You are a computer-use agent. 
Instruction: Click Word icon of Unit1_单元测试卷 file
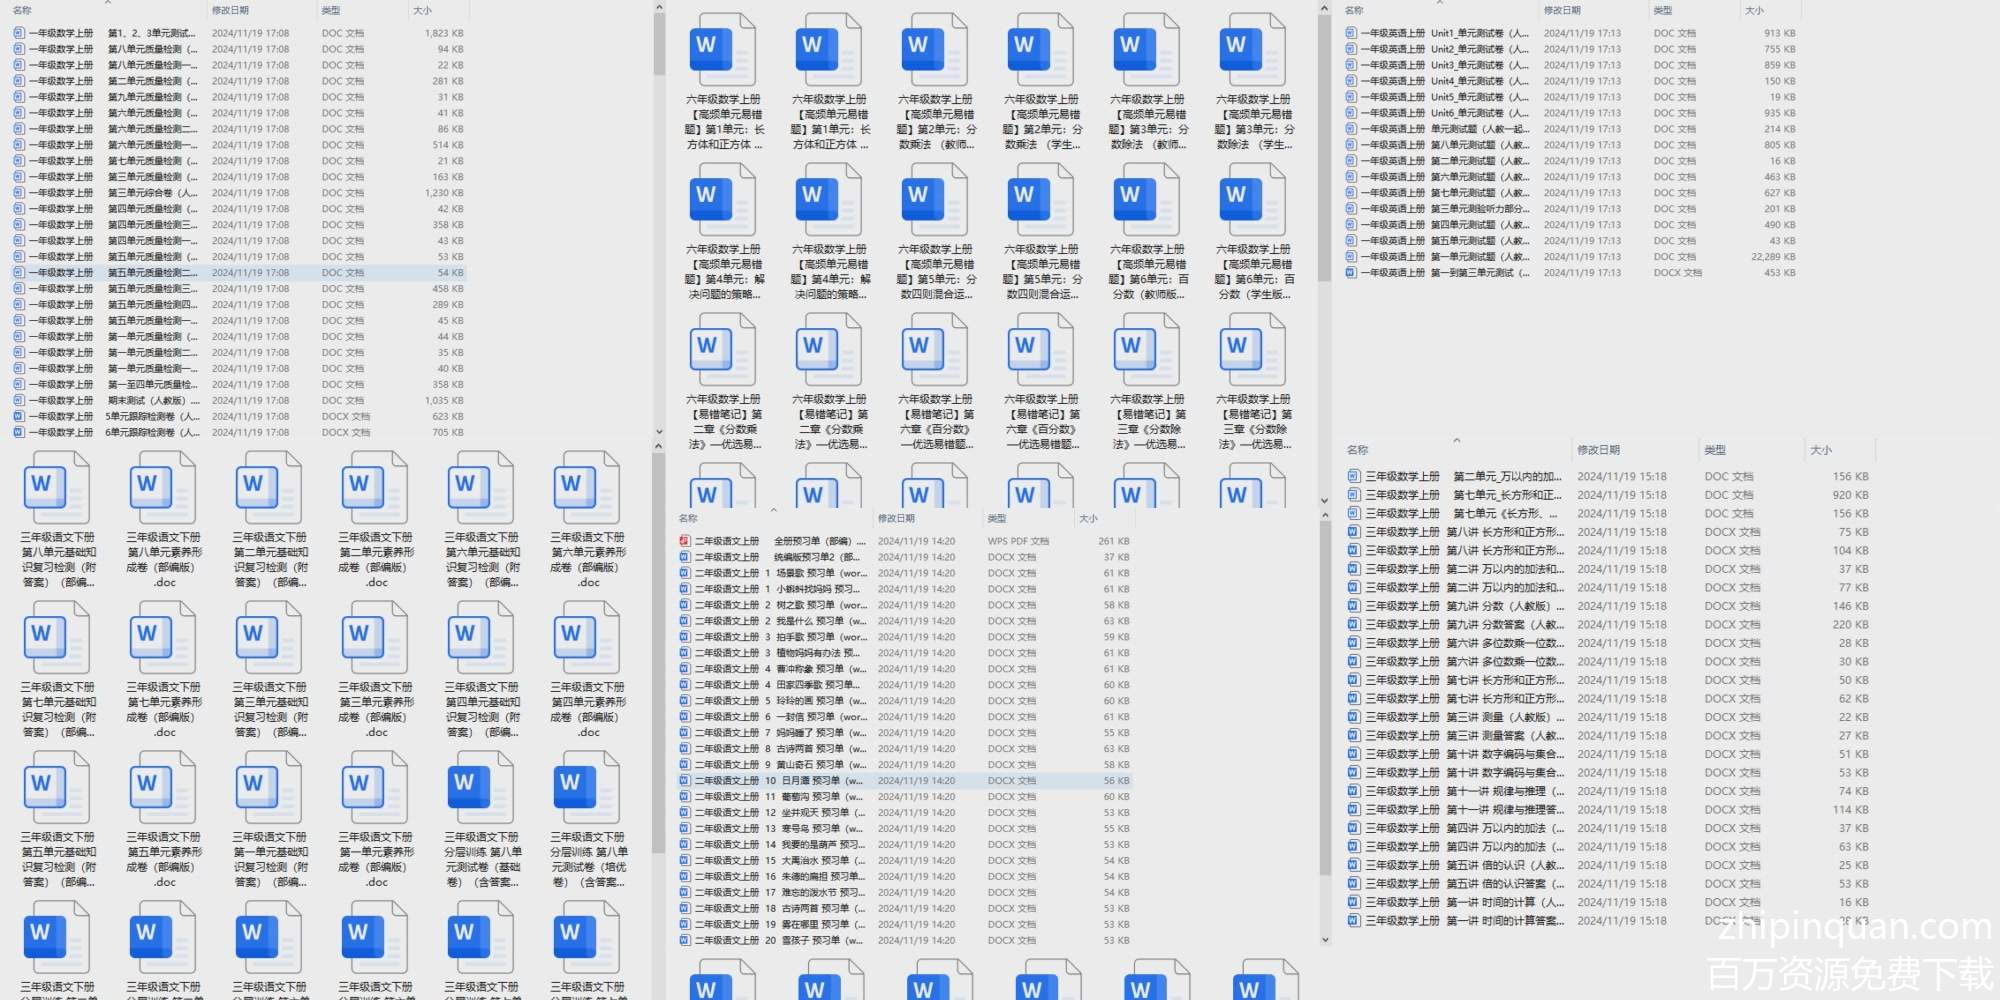click(x=1351, y=33)
